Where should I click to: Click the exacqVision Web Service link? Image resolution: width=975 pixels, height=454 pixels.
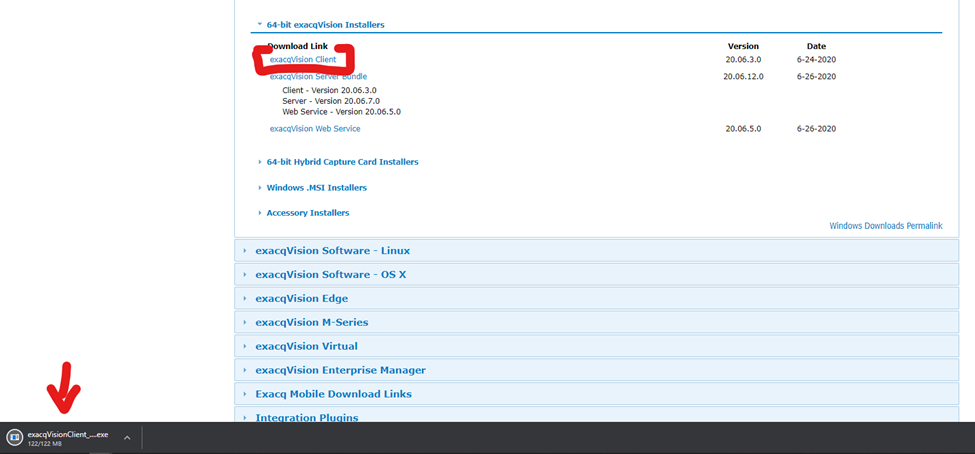click(x=315, y=129)
